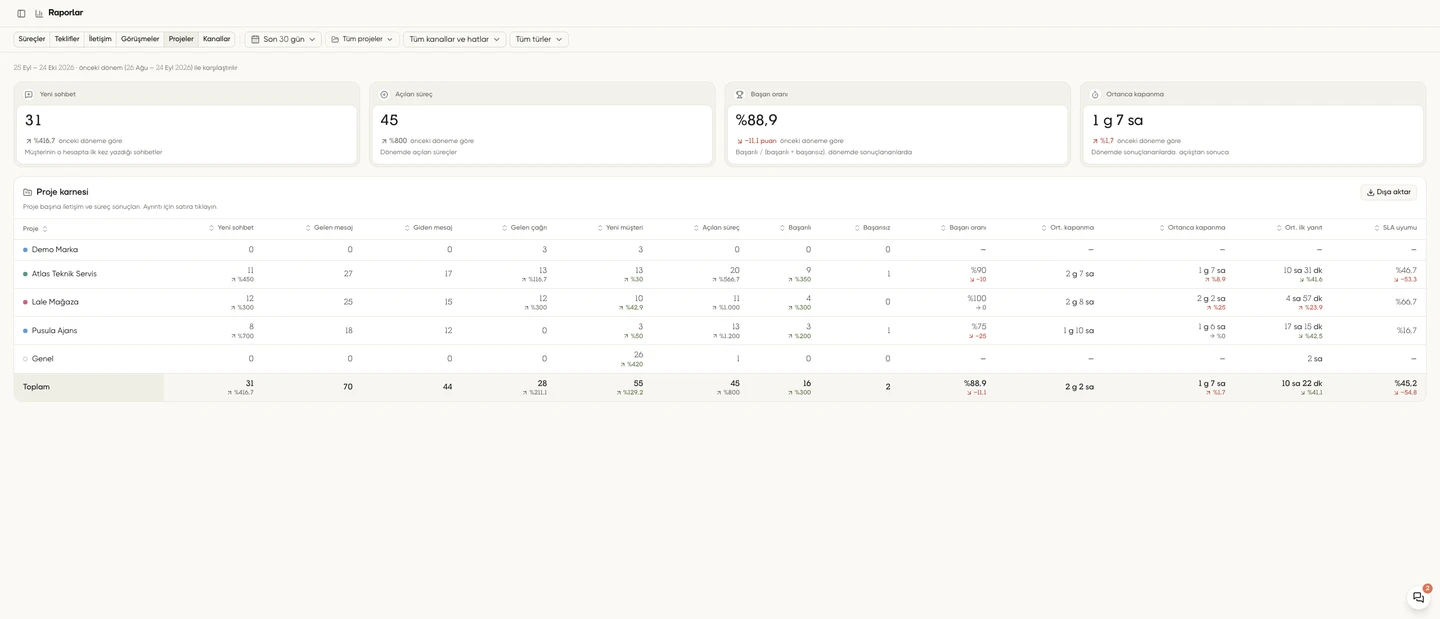Click the Raporlar chart icon
Viewport: 1440px width, 619px height.
tap(39, 13)
